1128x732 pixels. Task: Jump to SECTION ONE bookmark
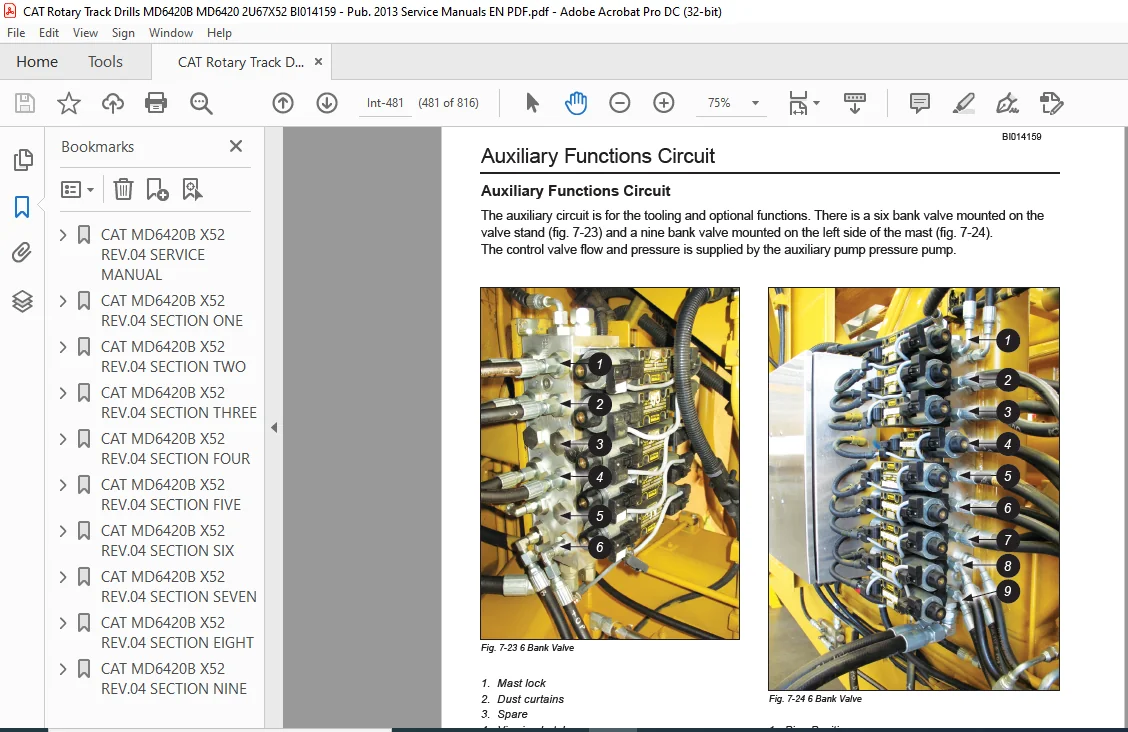[172, 311]
